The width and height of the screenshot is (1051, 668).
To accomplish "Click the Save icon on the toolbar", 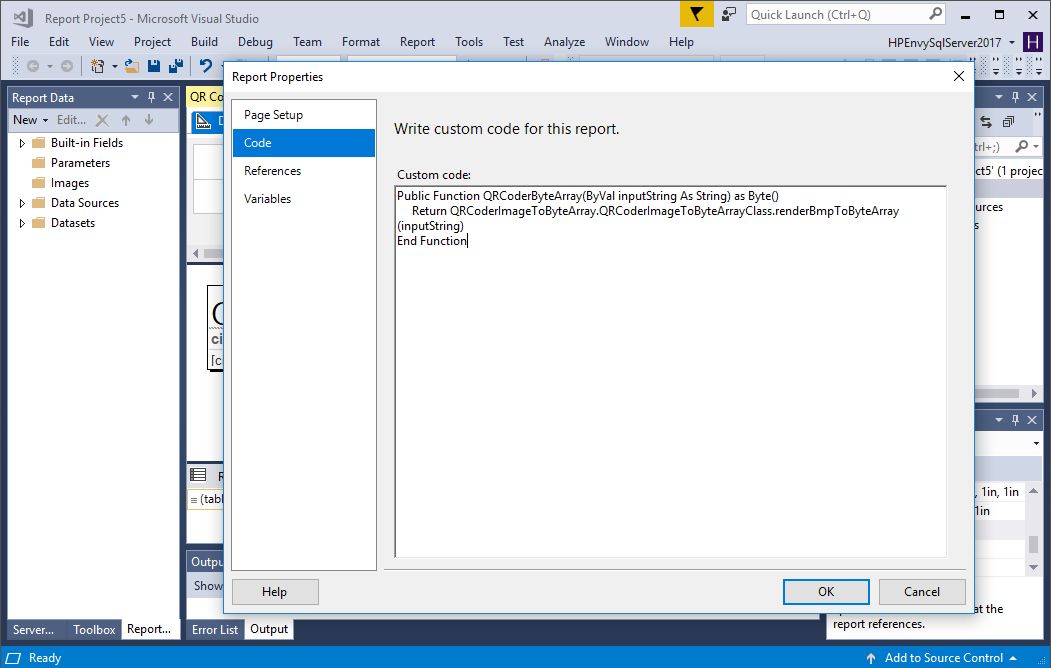I will coord(153,65).
